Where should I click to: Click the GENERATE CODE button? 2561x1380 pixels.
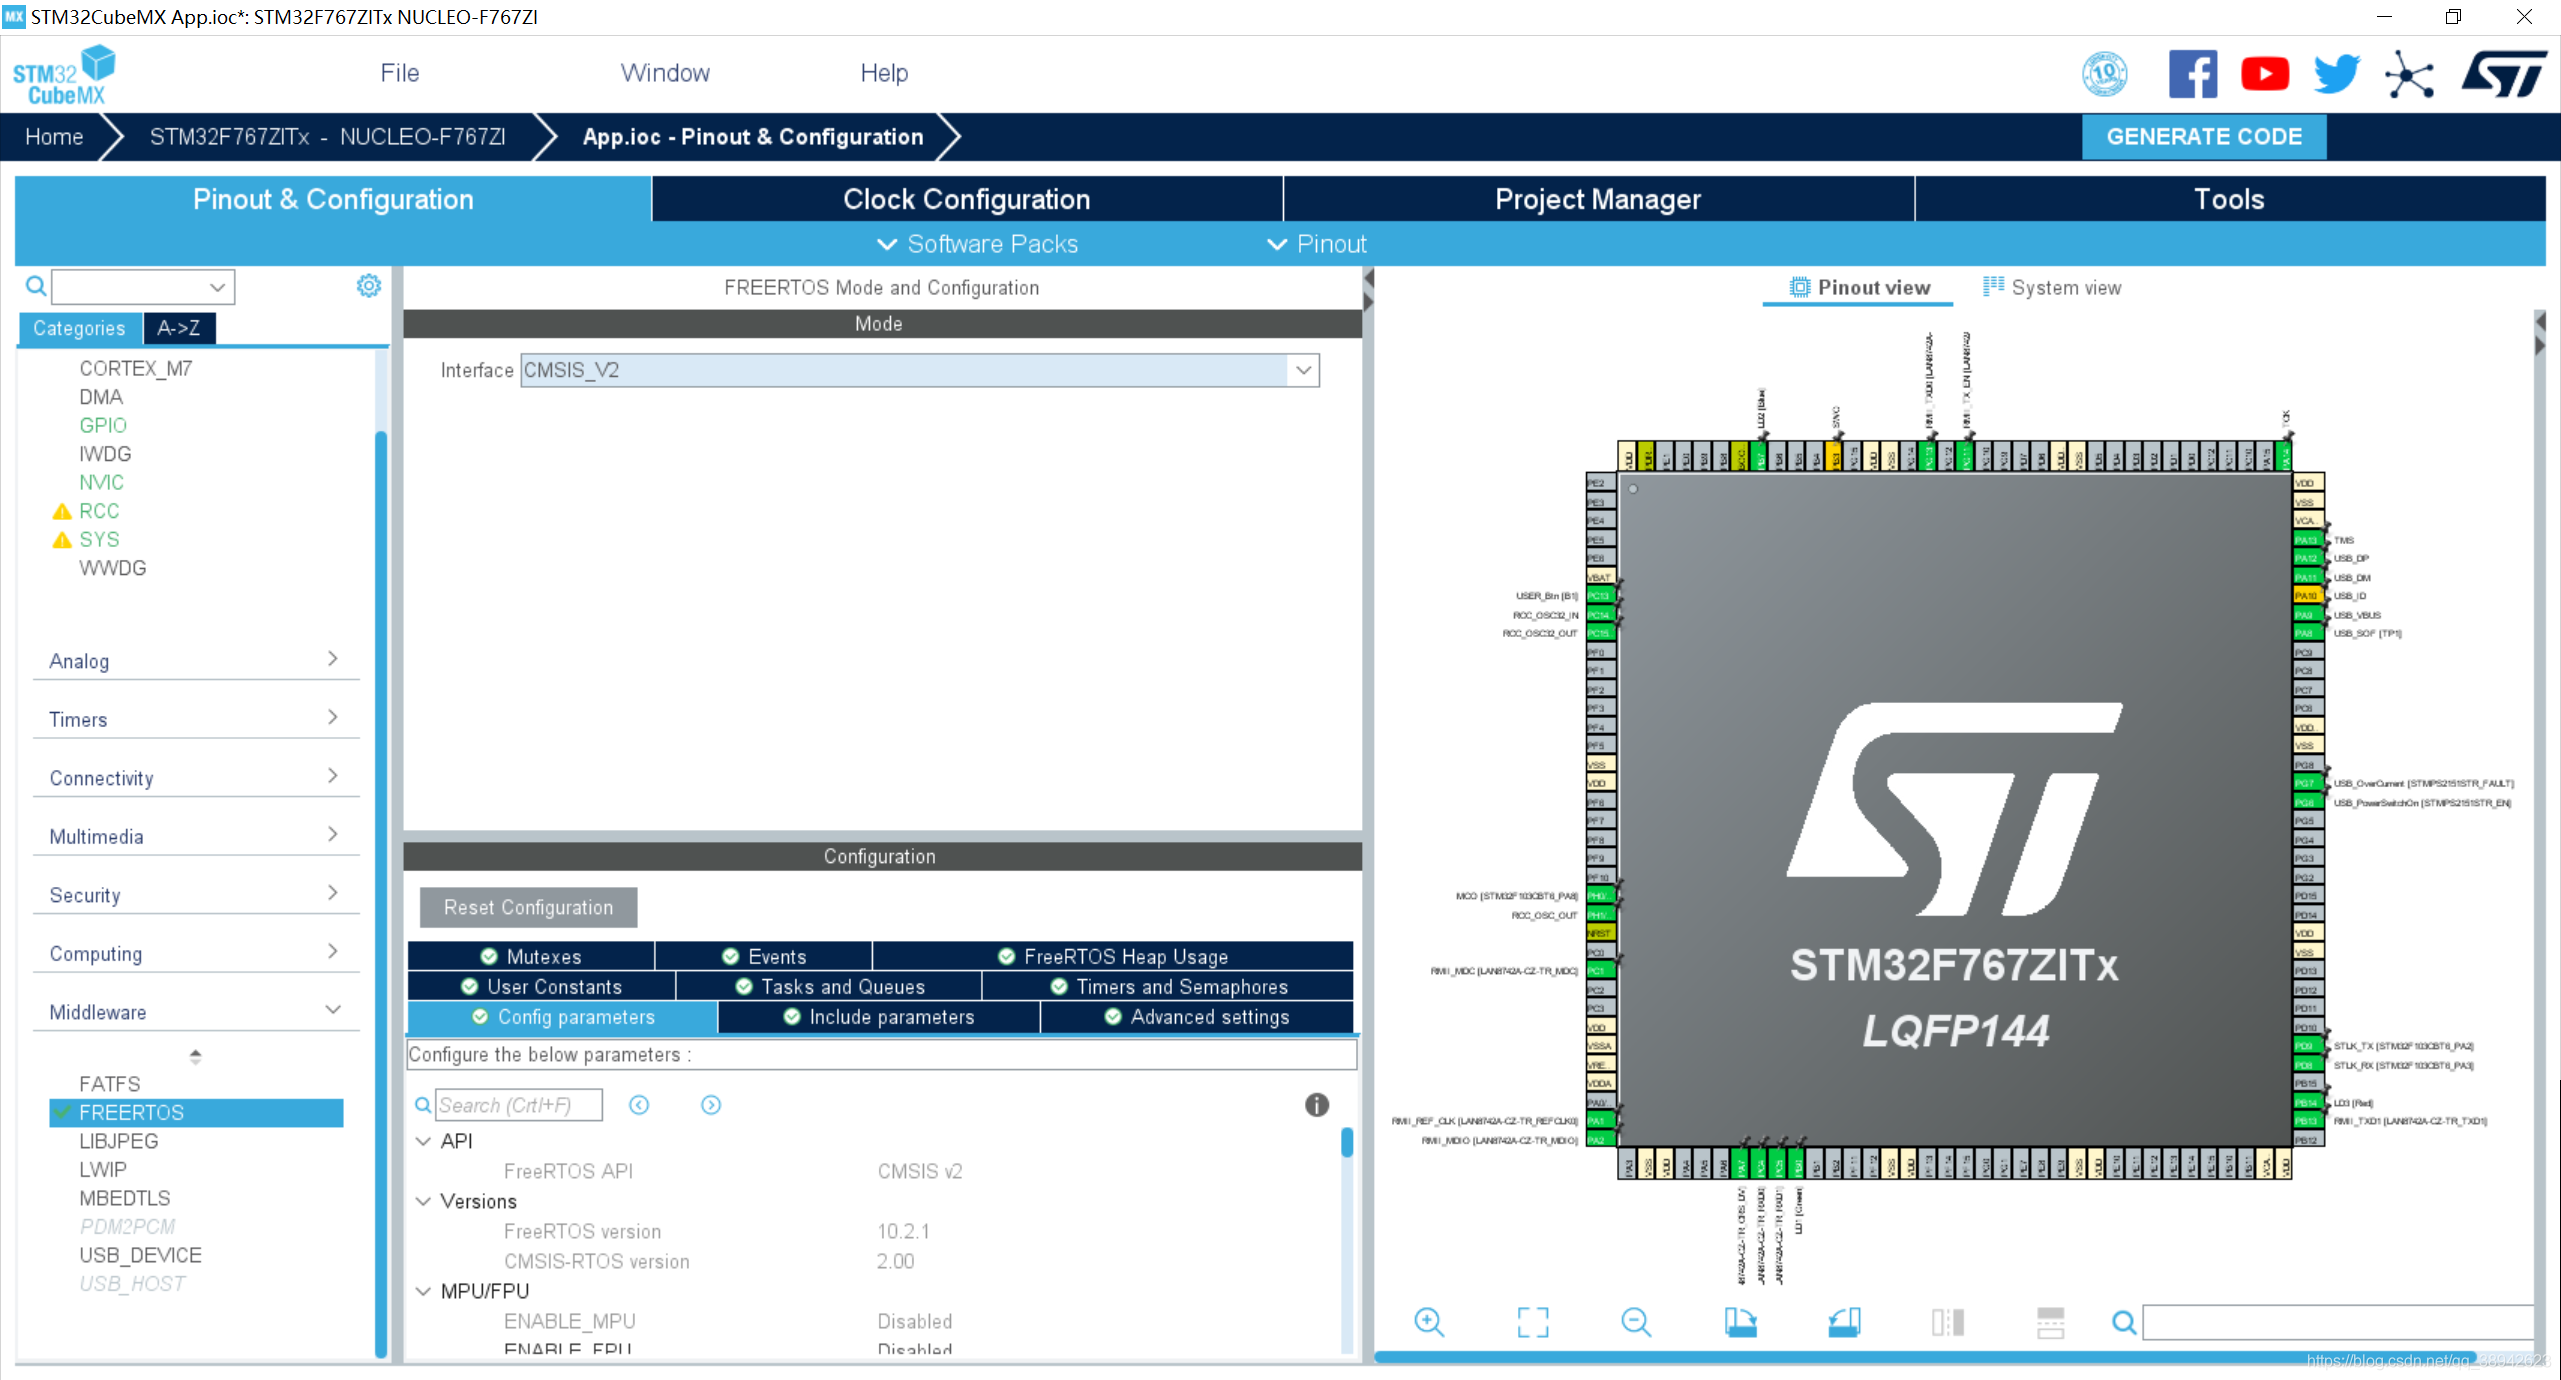pyautogui.click(x=2204, y=137)
